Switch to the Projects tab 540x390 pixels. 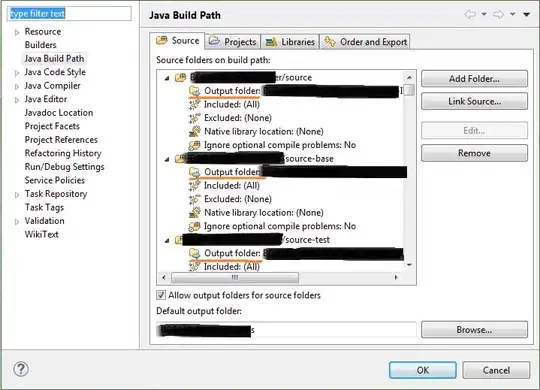click(233, 42)
